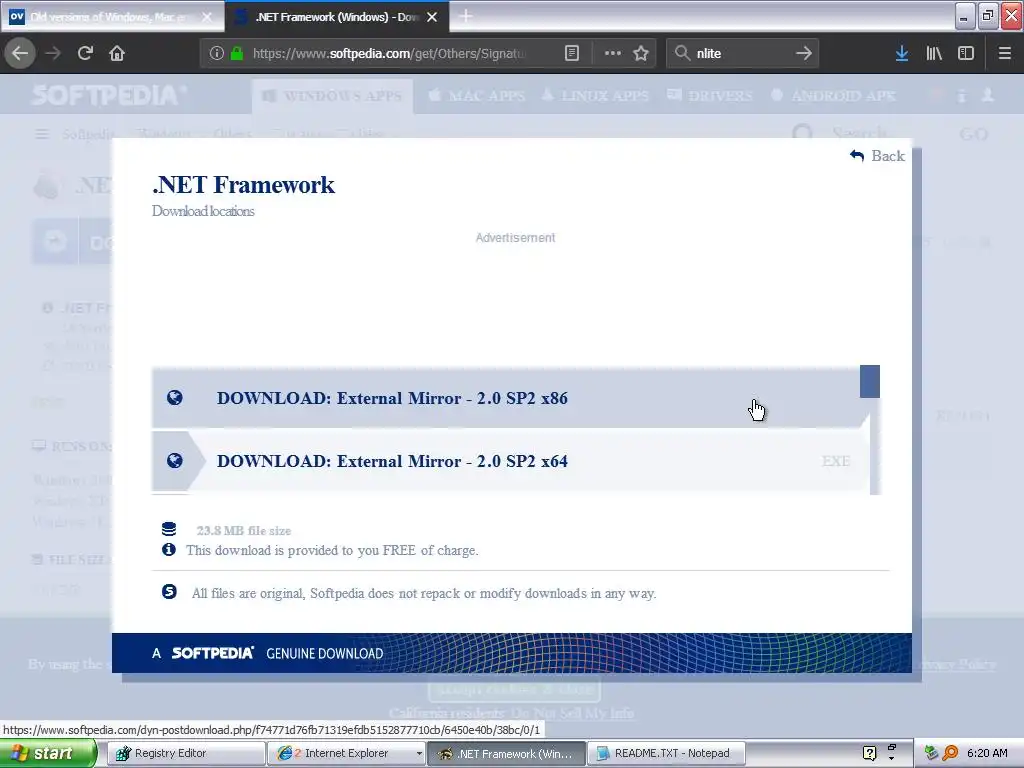
Task: Click the browser forward arrow
Action: point(53,53)
